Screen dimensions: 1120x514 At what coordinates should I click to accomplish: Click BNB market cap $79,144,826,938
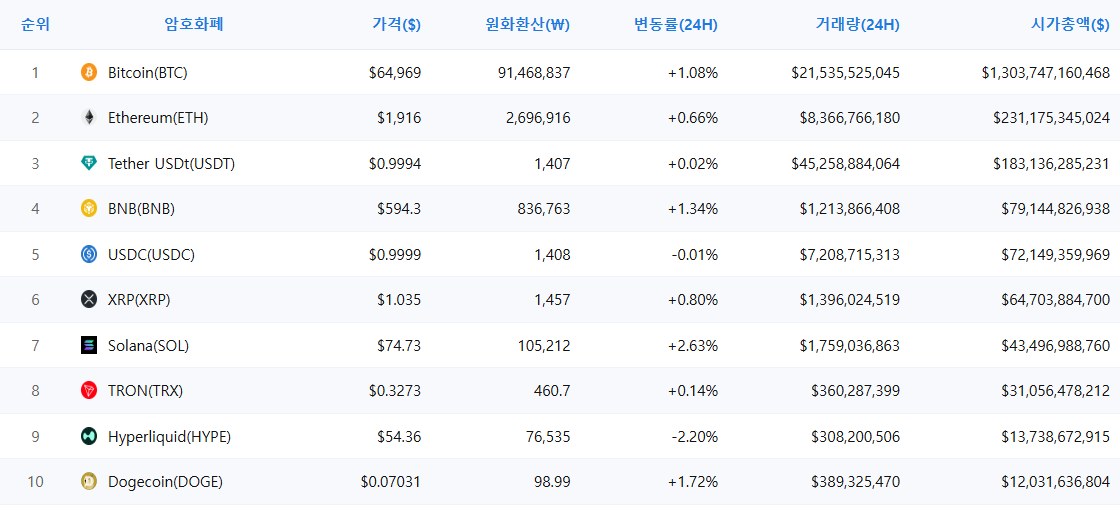click(x=1056, y=208)
